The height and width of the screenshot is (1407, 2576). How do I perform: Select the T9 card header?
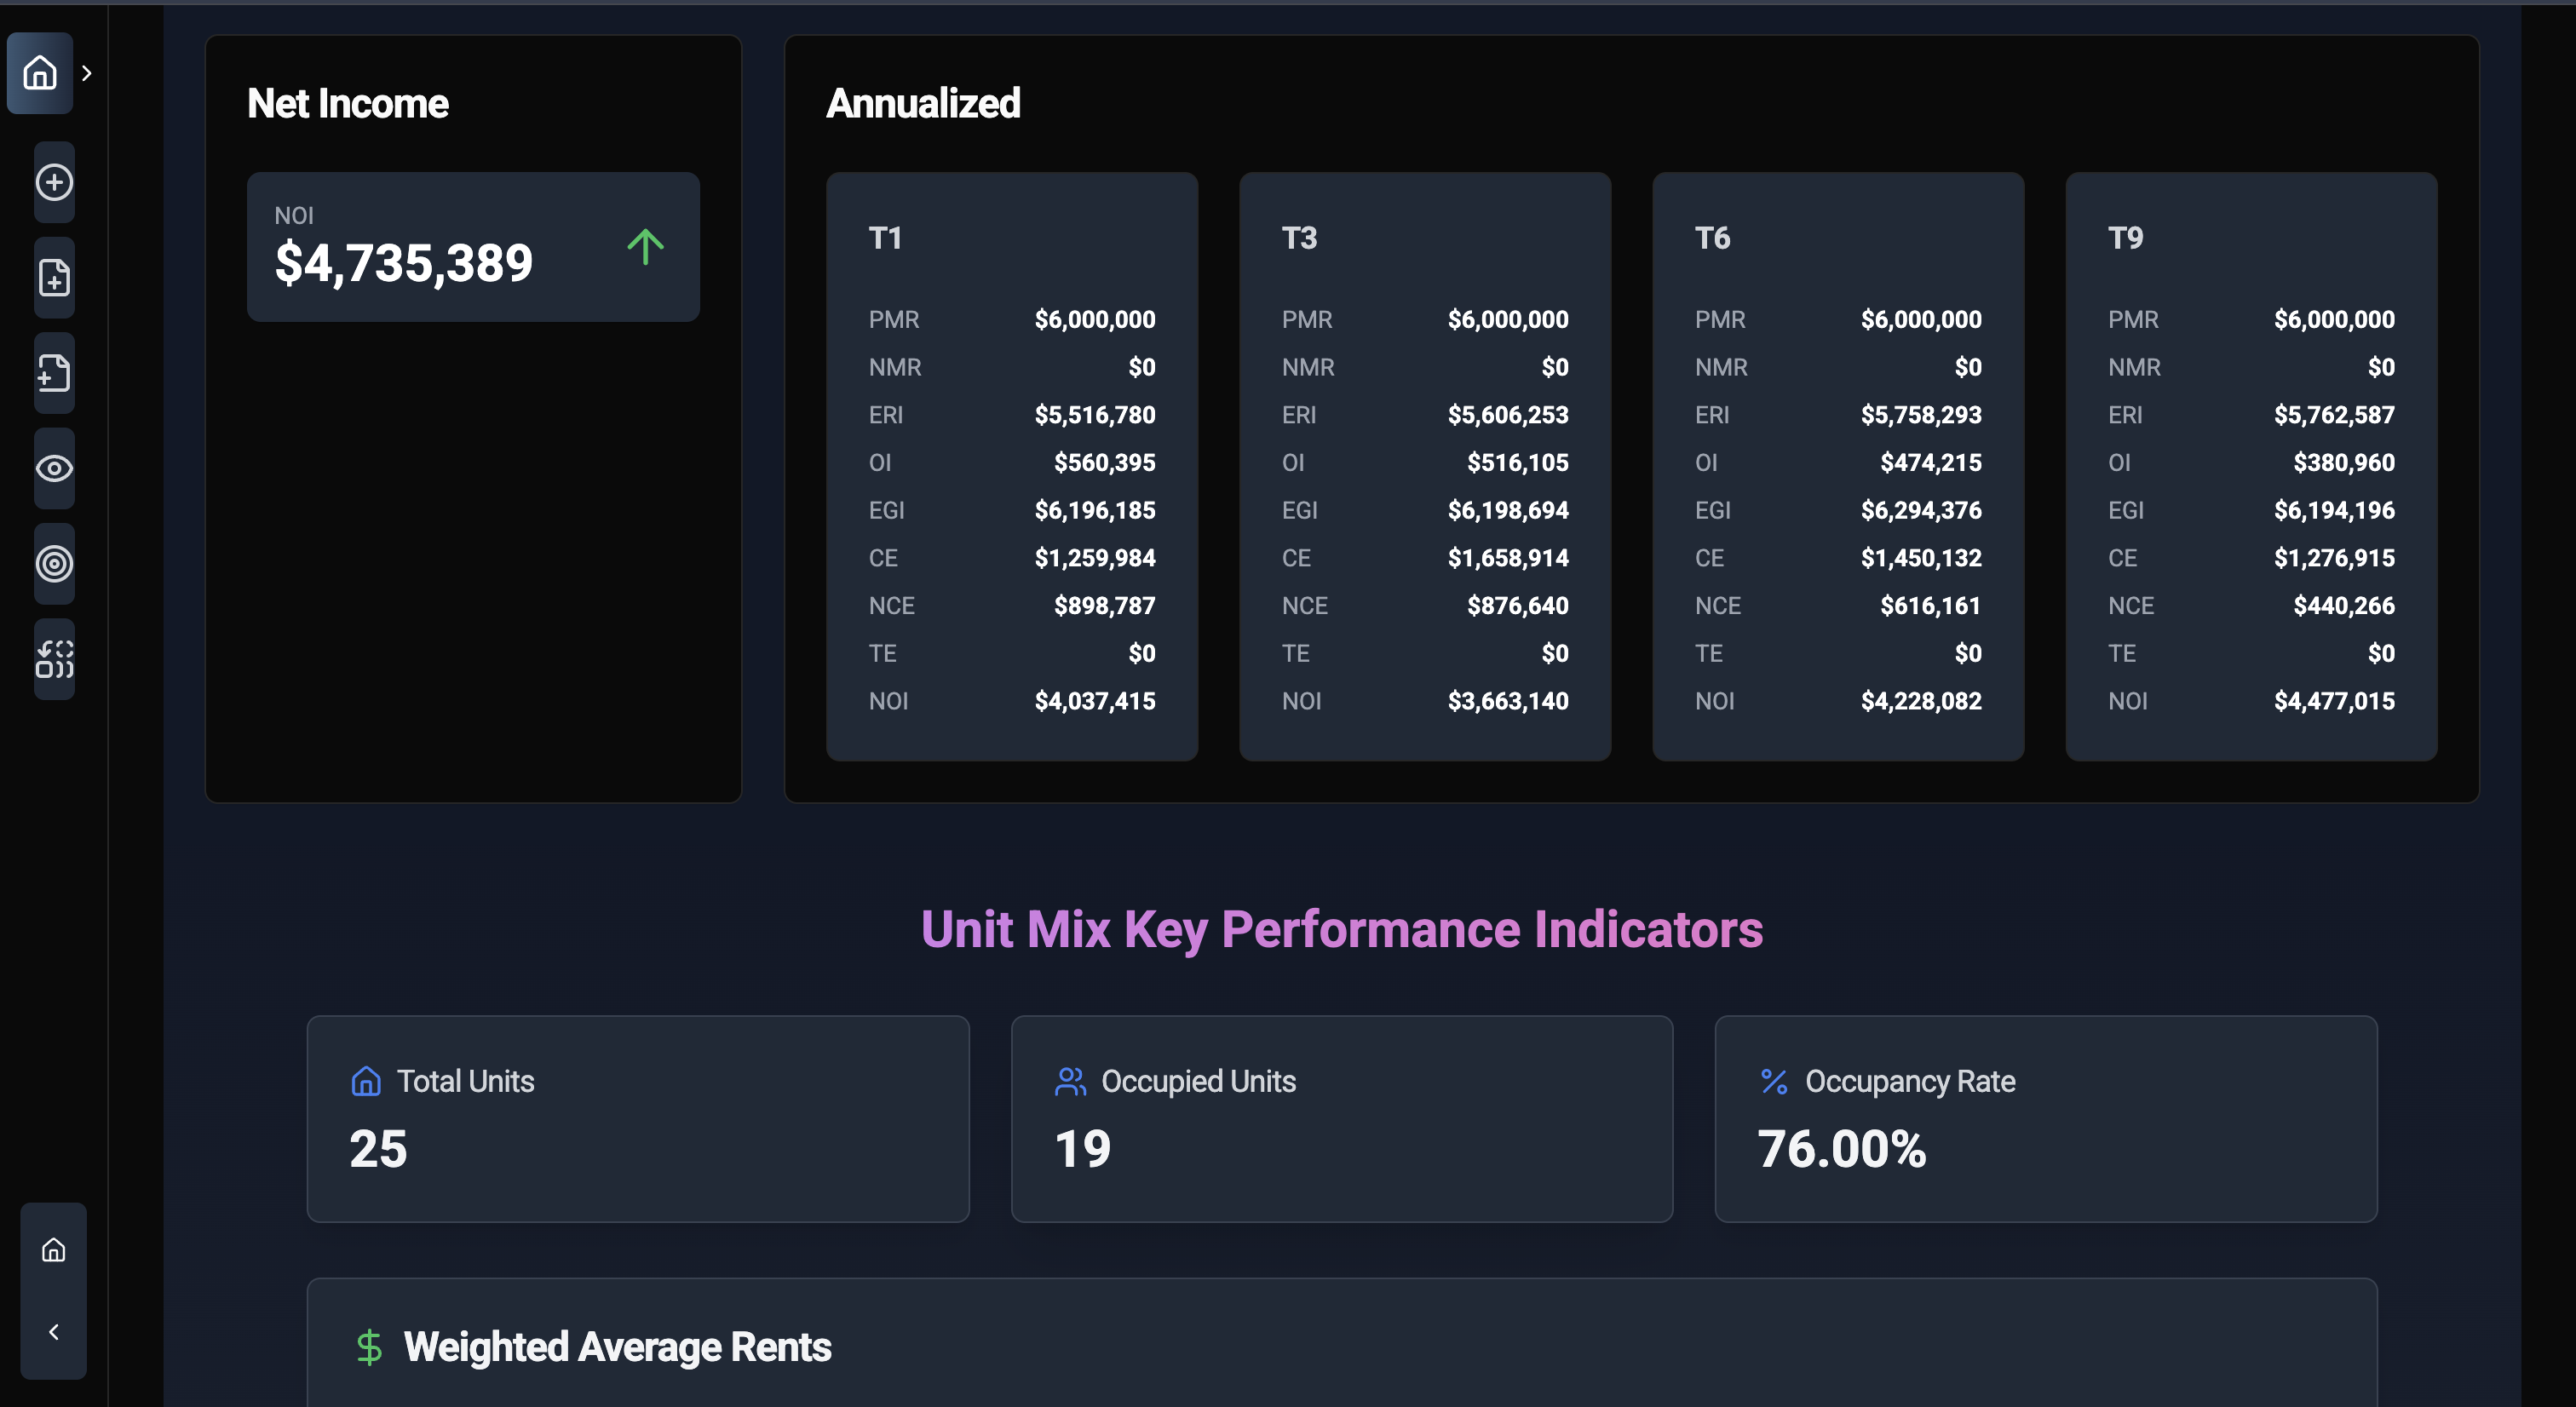pyautogui.click(x=2125, y=238)
